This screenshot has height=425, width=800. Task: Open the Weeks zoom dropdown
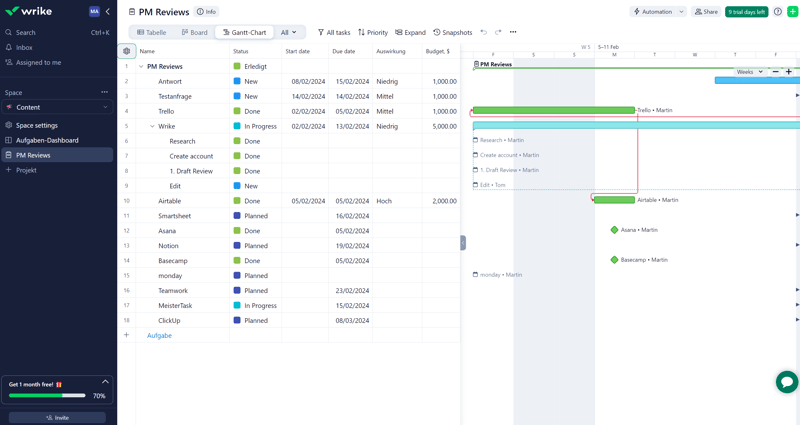coord(749,72)
